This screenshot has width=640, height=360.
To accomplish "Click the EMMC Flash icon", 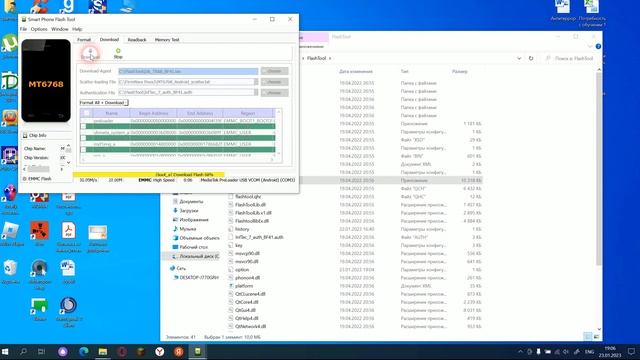I will [24, 179].
